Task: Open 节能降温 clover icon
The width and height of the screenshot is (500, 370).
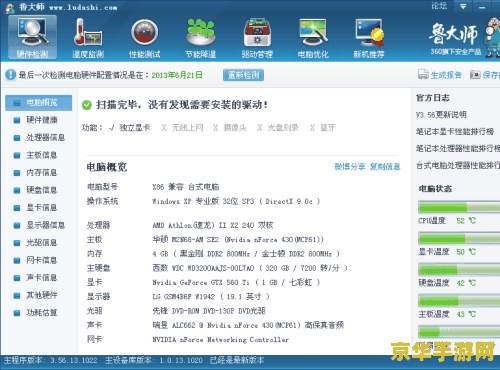Action: (x=201, y=37)
